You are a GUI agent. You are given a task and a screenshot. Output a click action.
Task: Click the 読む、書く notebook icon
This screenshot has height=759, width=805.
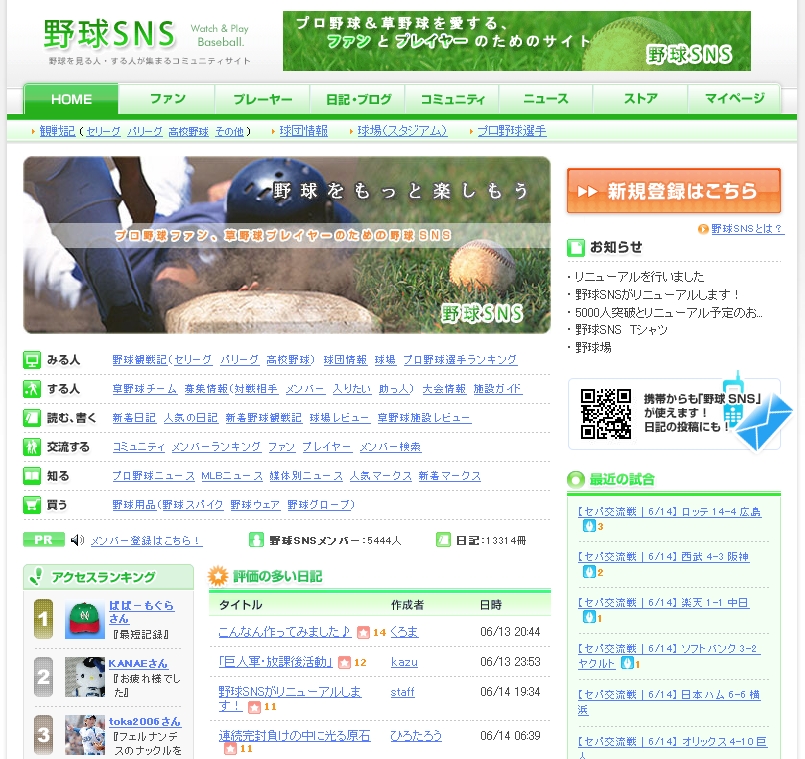[x=31, y=418]
